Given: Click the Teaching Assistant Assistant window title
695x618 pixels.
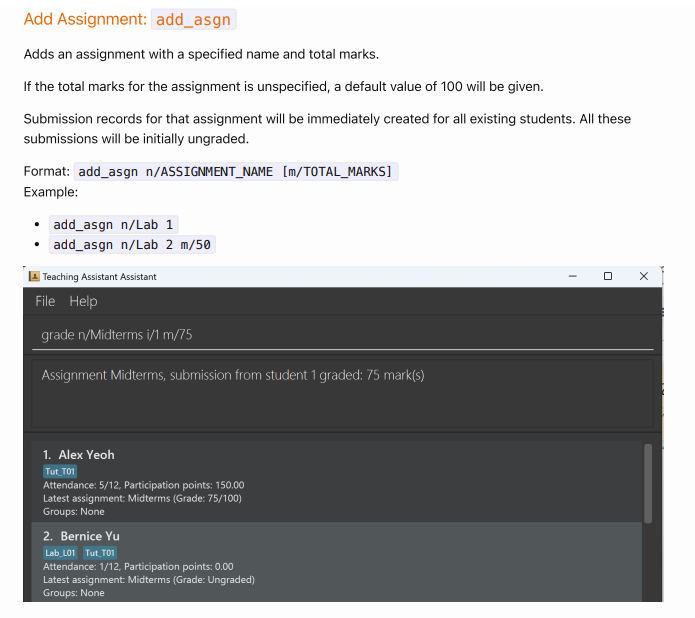Looking at the screenshot, I should (99, 277).
